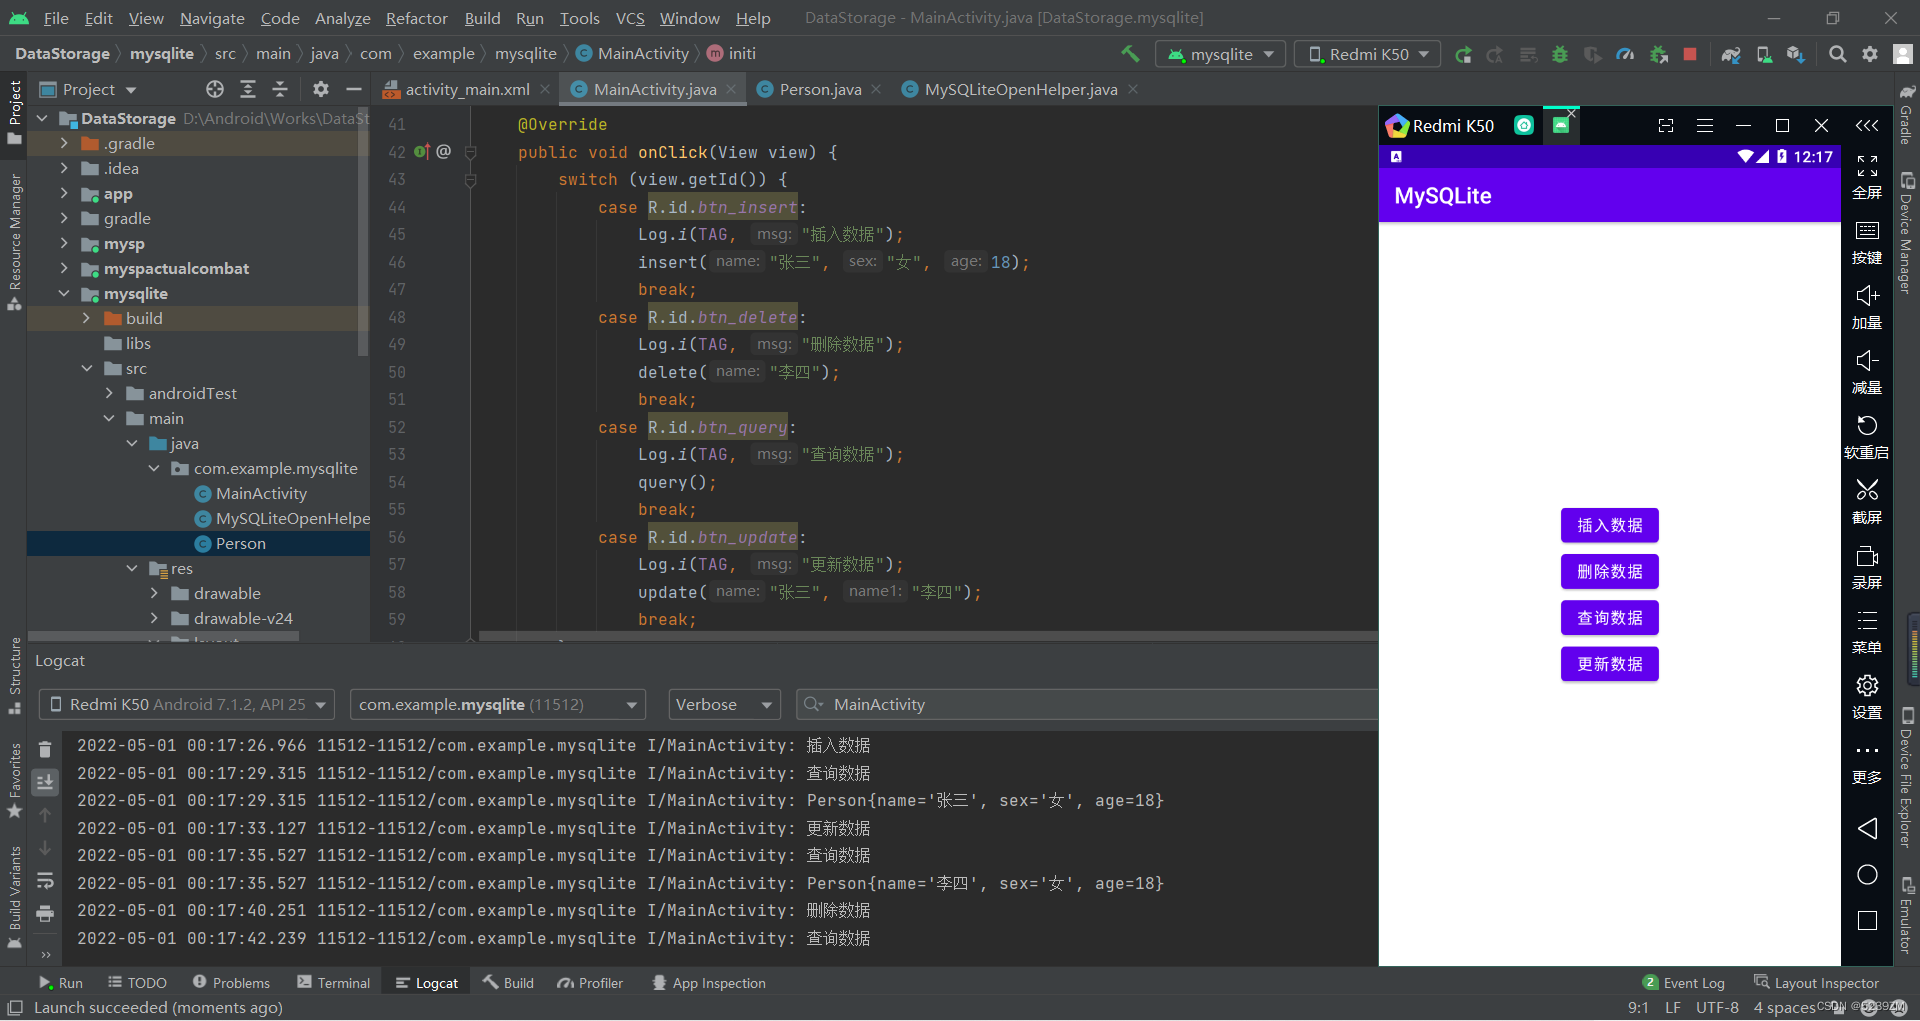The height and width of the screenshot is (1021, 1920).
Task: Open the Build menu
Action: pyautogui.click(x=482, y=18)
